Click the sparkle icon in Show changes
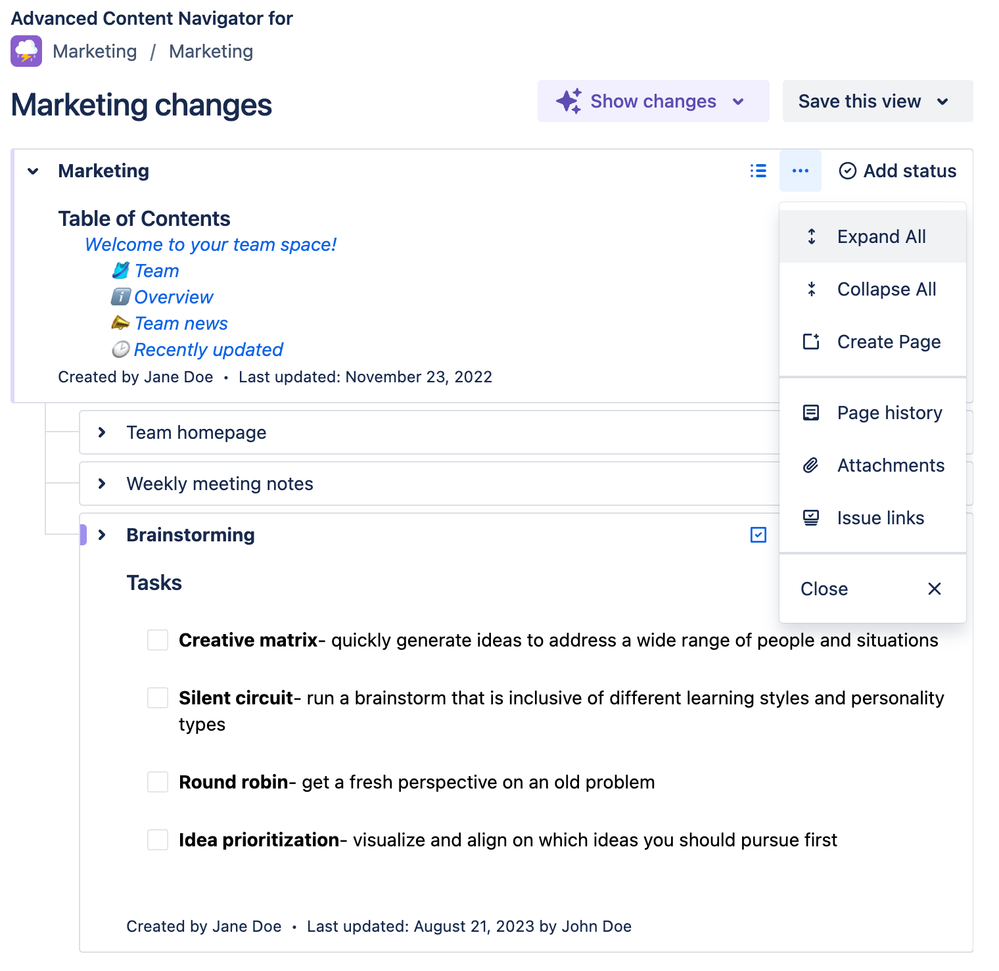Viewport: 999px width, 971px height. point(568,101)
